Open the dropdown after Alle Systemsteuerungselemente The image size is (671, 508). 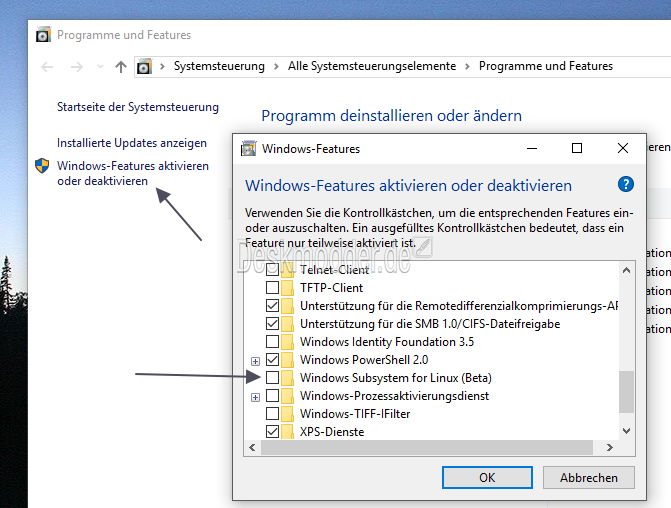(x=467, y=66)
